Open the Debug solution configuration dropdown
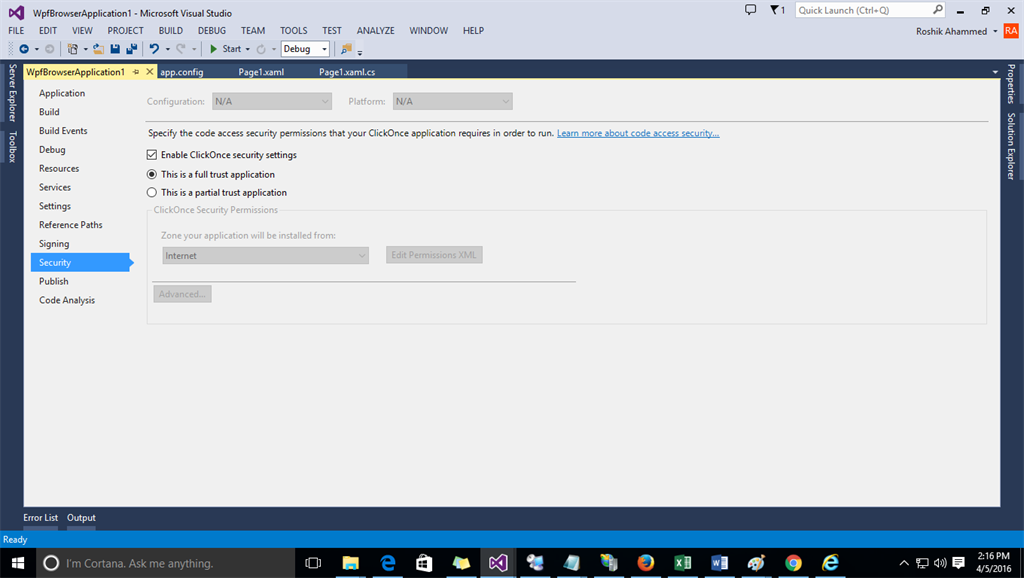The height and width of the screenshot is (578, 1024). [x=305, y=49]
